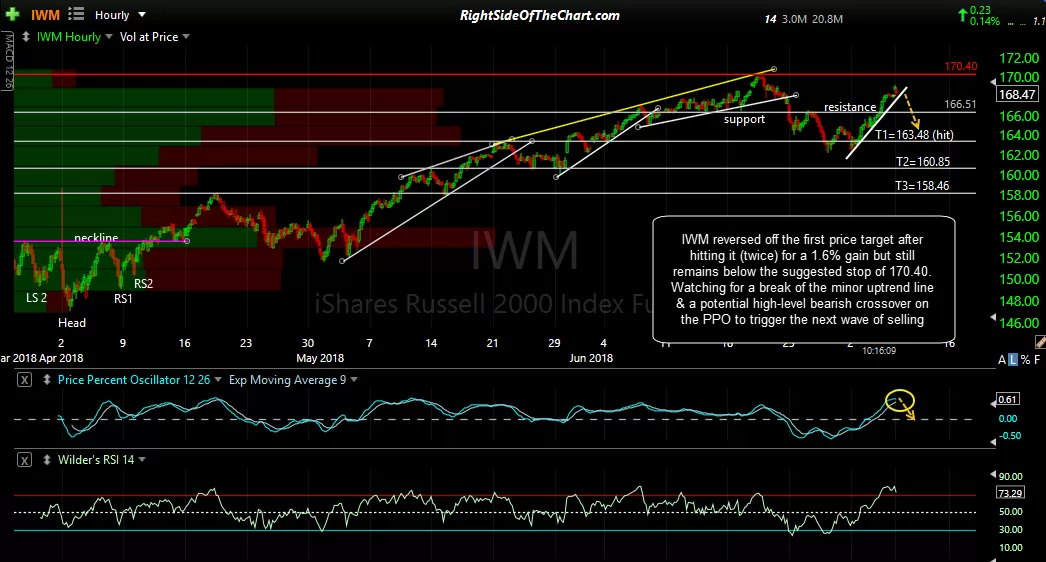The image size is (1046, 562).
Task: Click the IWM commentary text note
Action: (x=803, y=280)
